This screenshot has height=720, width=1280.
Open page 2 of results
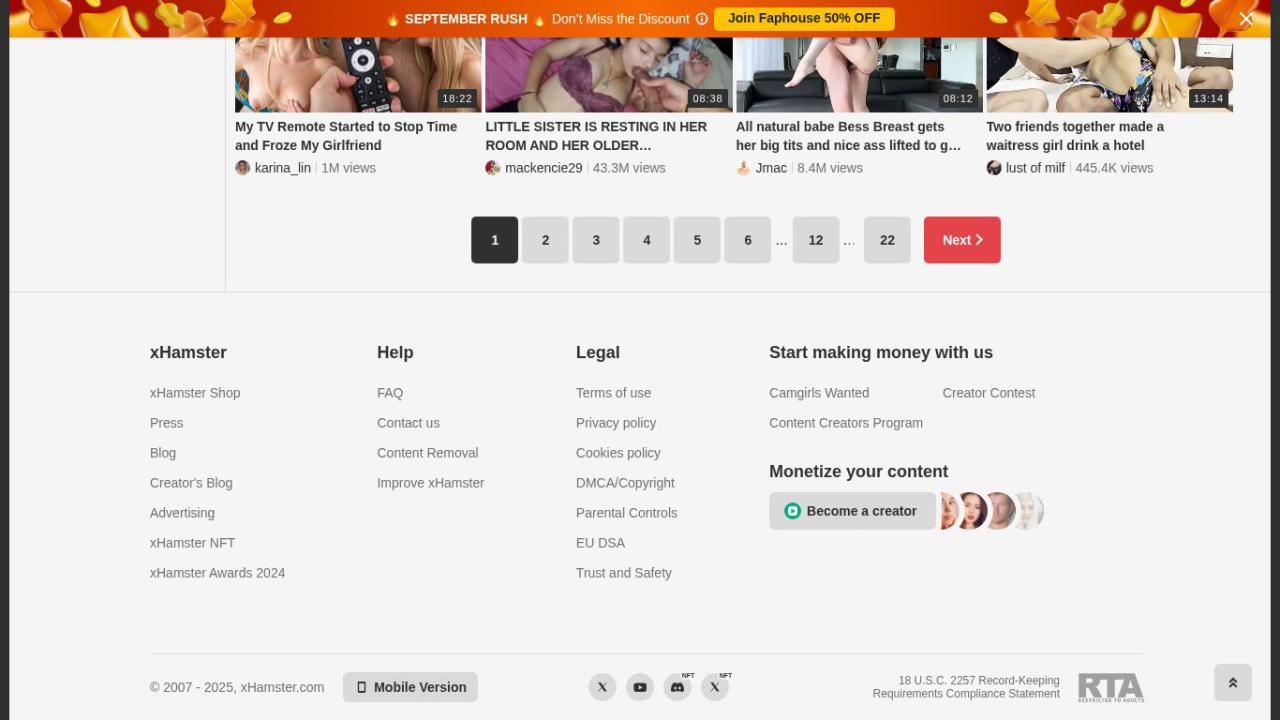click(x=545, y=239)
